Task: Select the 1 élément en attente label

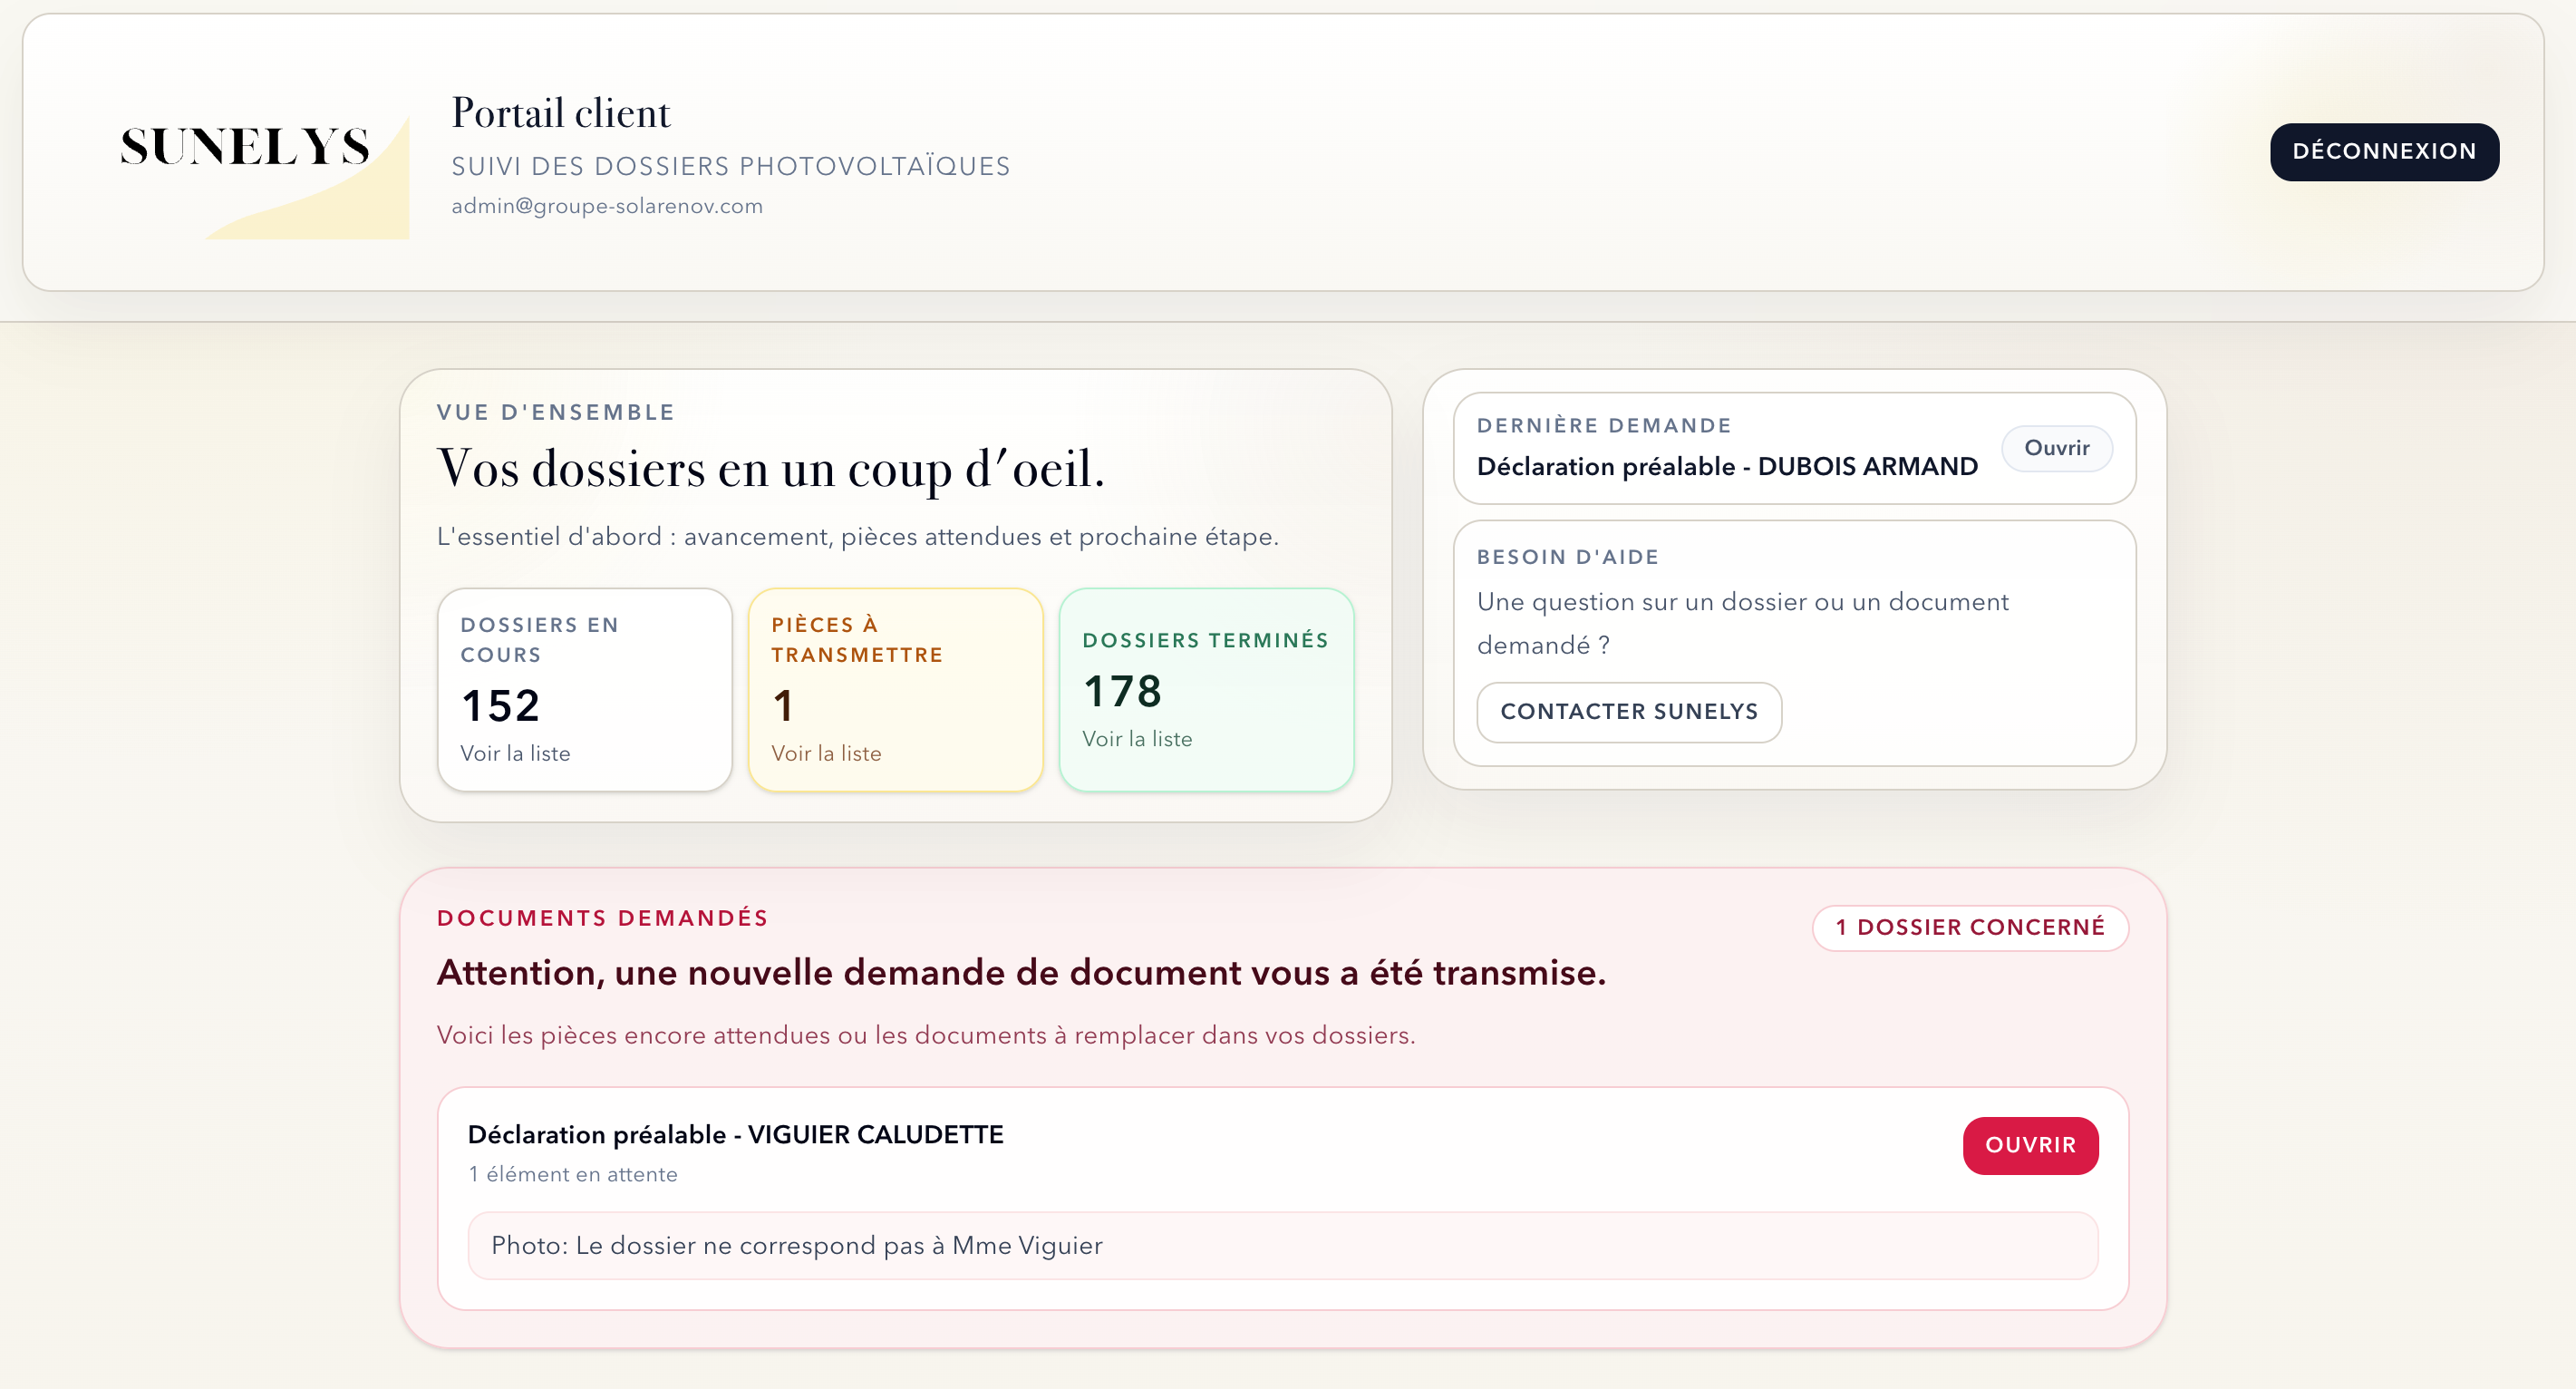Action: 572,1174
